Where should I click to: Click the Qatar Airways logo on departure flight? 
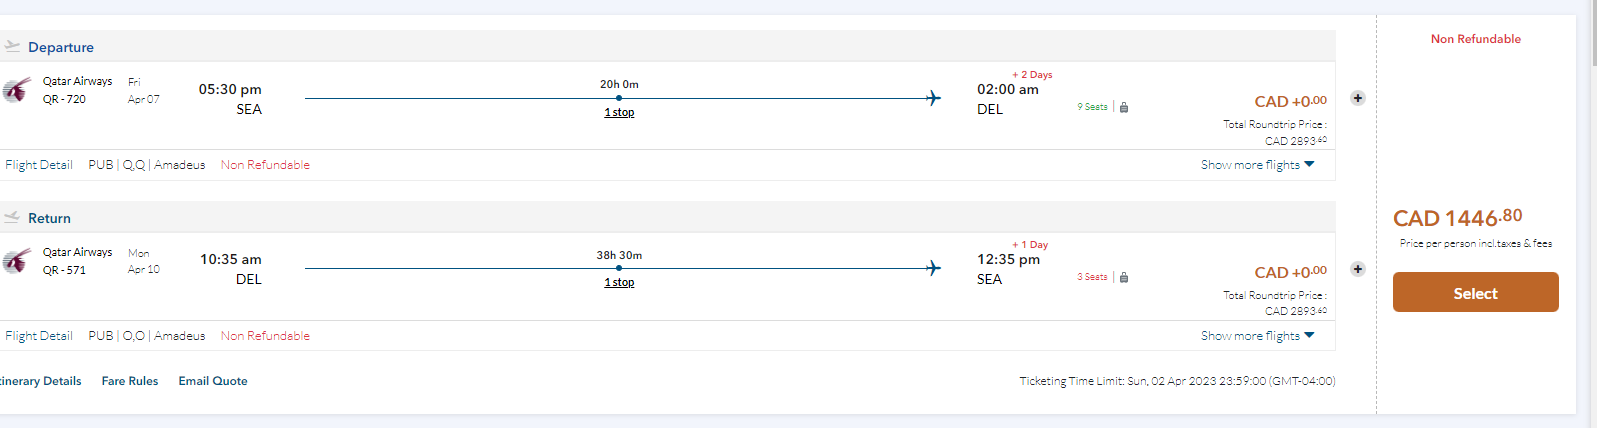click(16, 90)
